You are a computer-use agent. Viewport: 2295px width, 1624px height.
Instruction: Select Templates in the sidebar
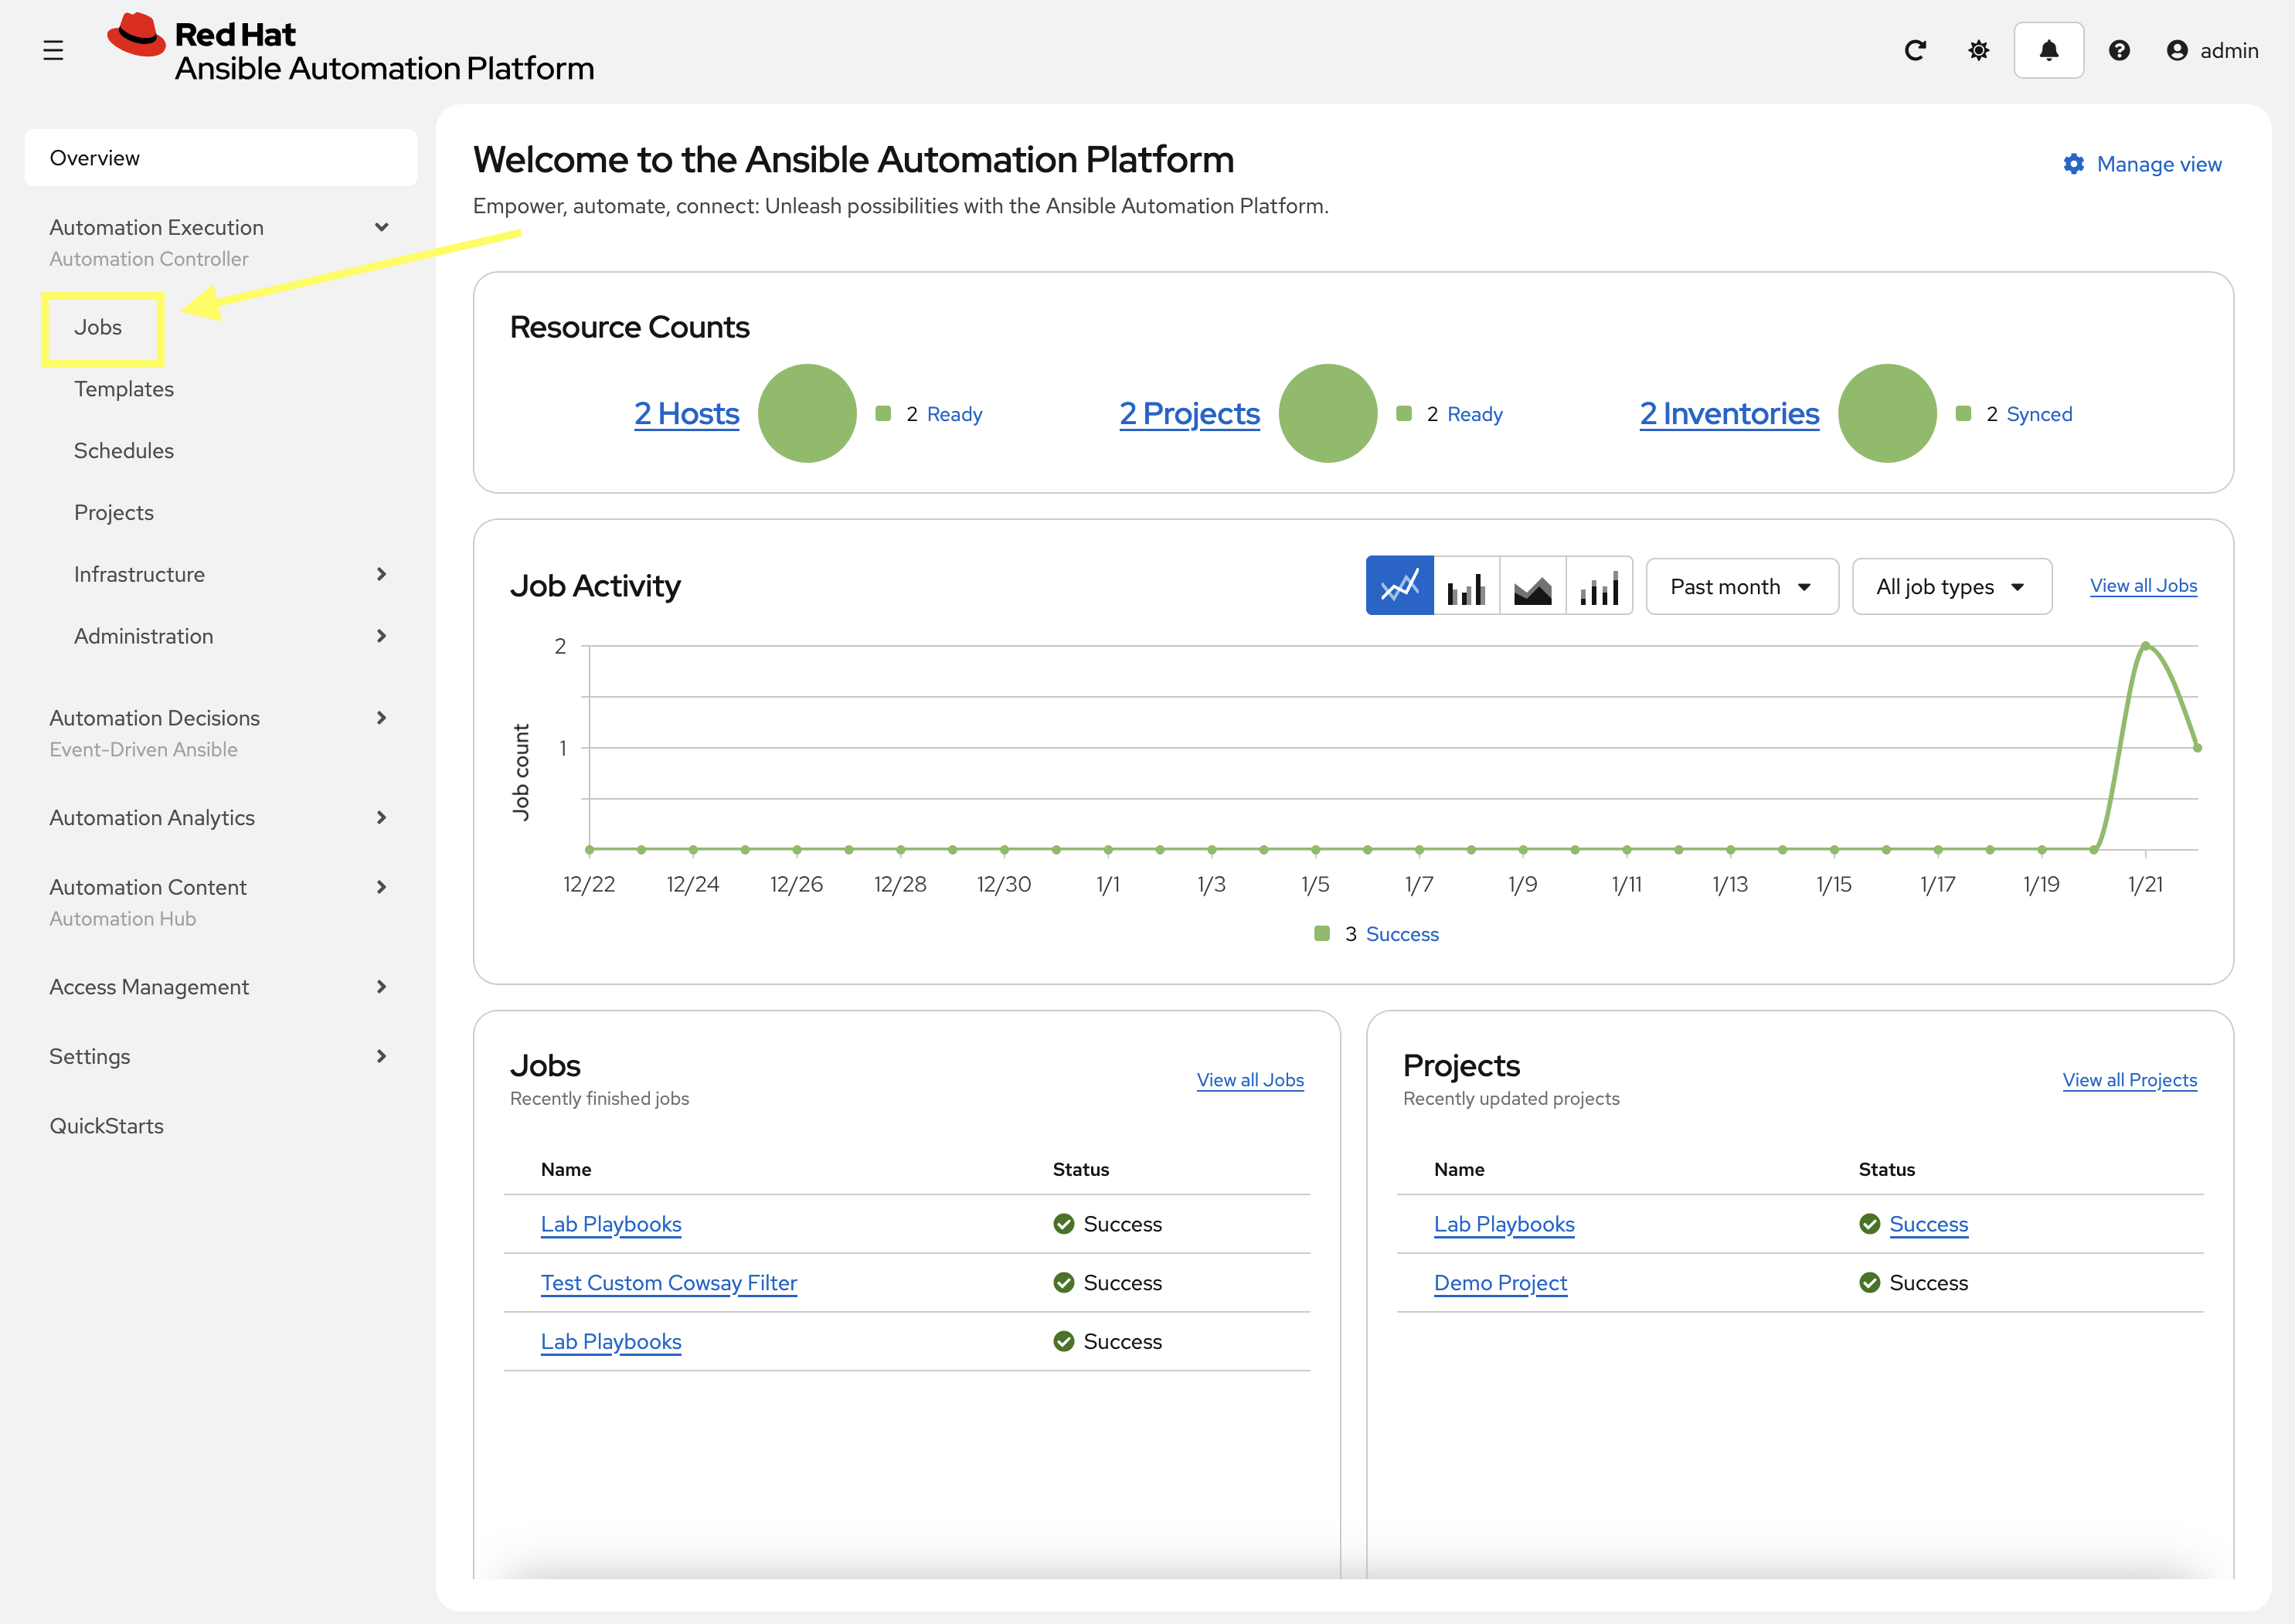(123, 389)
